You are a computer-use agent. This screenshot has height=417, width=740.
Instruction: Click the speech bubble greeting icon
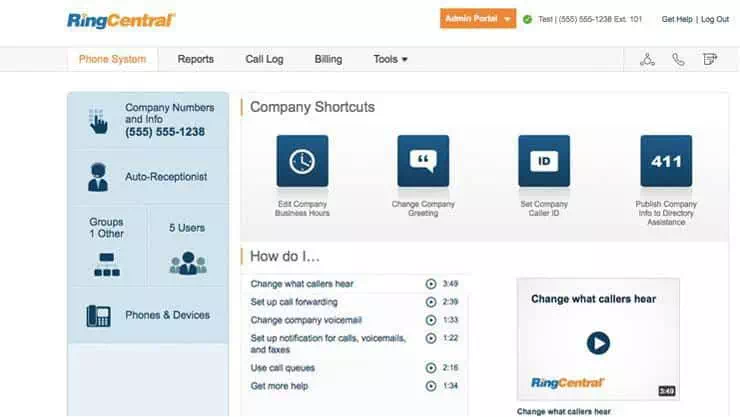pos(423,161)
